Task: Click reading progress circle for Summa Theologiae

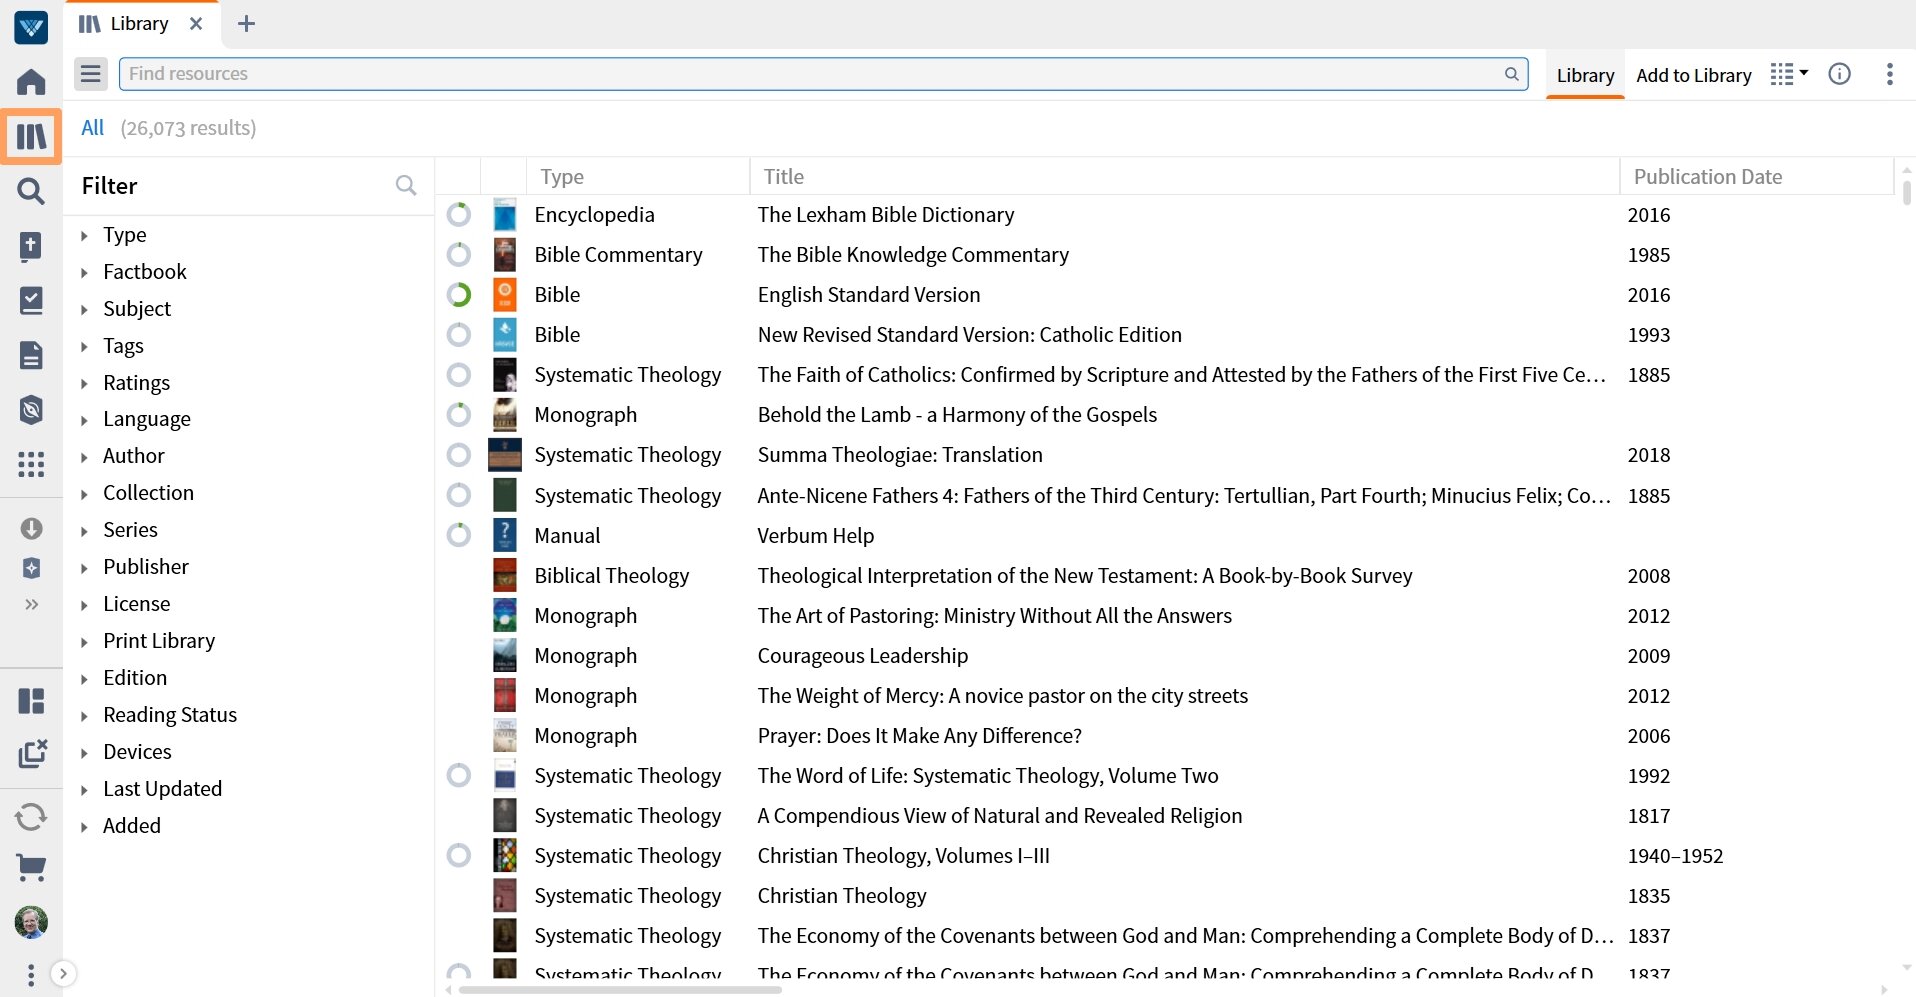Action: pyautogui.click(x=459, y=455)
